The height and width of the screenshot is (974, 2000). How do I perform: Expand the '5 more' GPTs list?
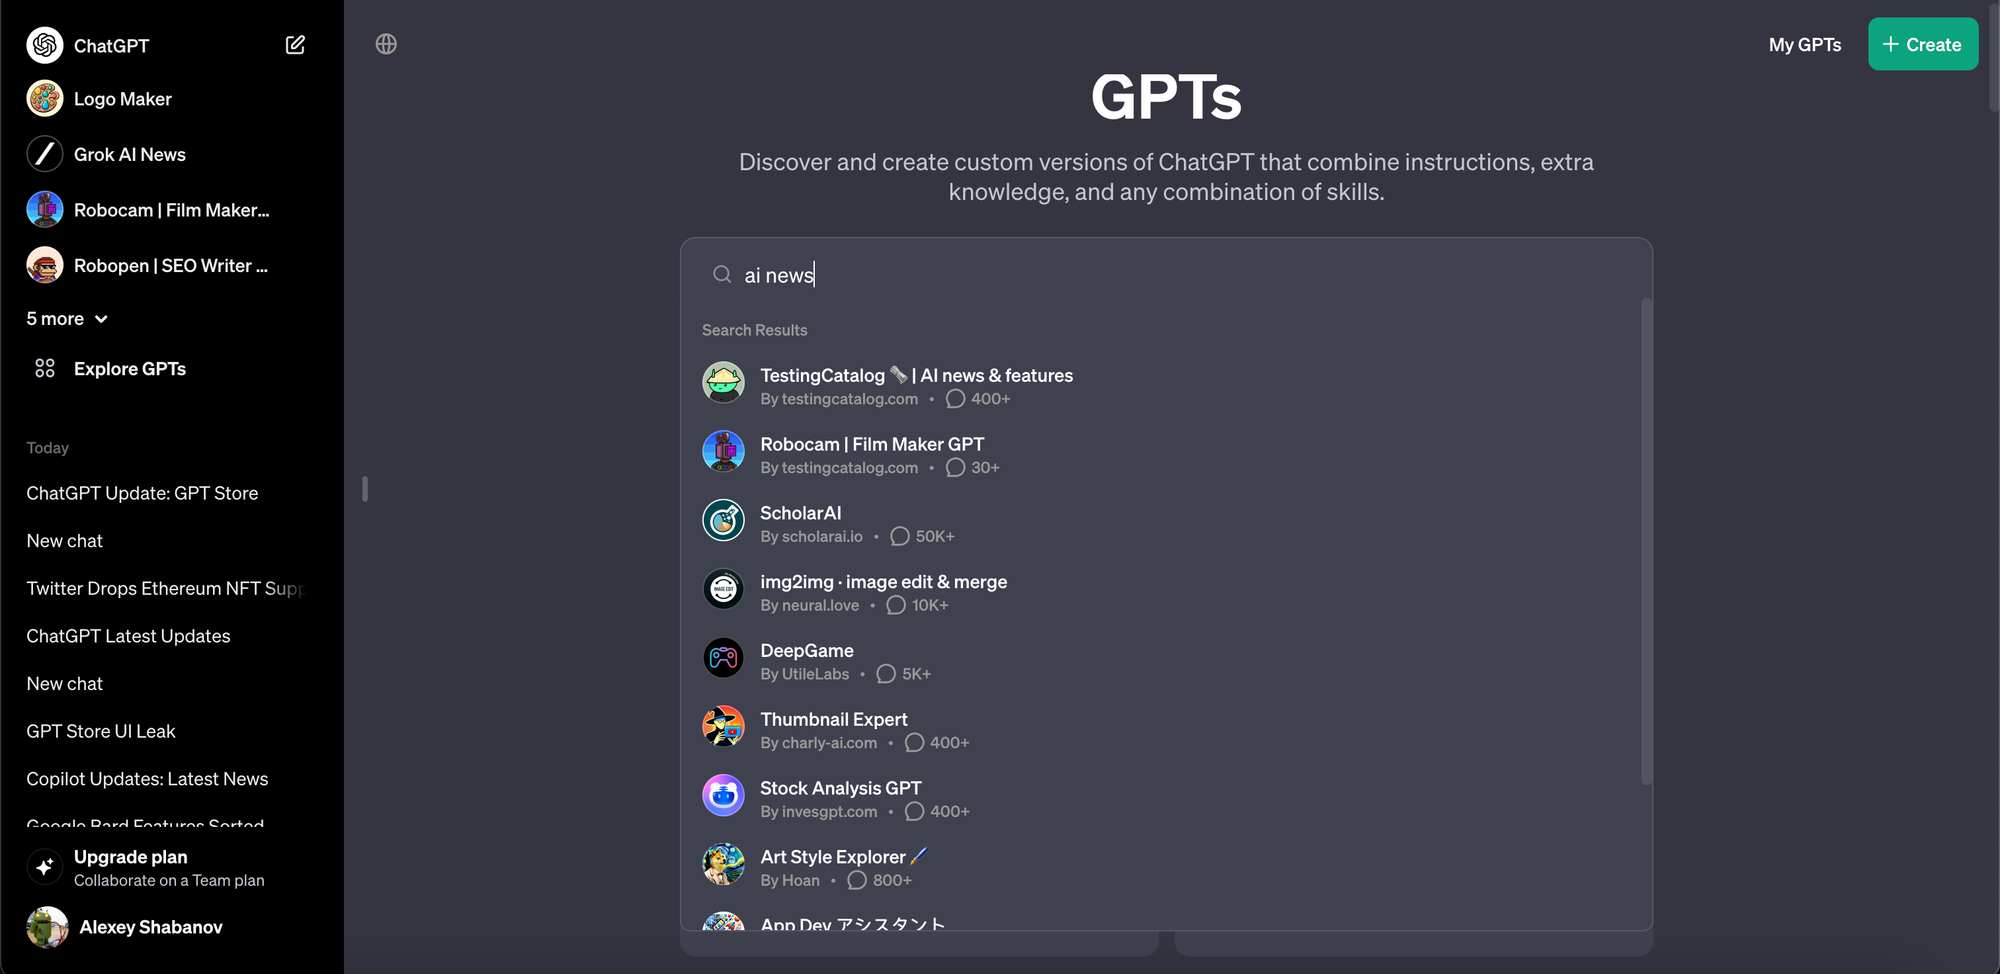pyautogui.click(x=67, y=318)
